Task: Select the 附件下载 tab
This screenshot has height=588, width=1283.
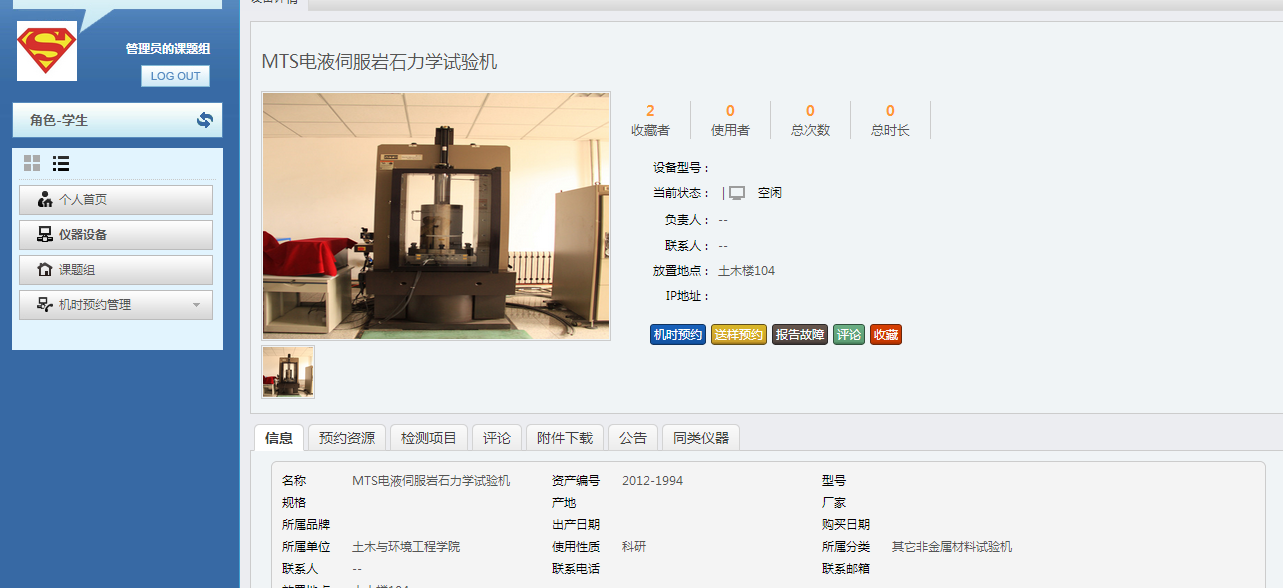Action: [565, 438]
